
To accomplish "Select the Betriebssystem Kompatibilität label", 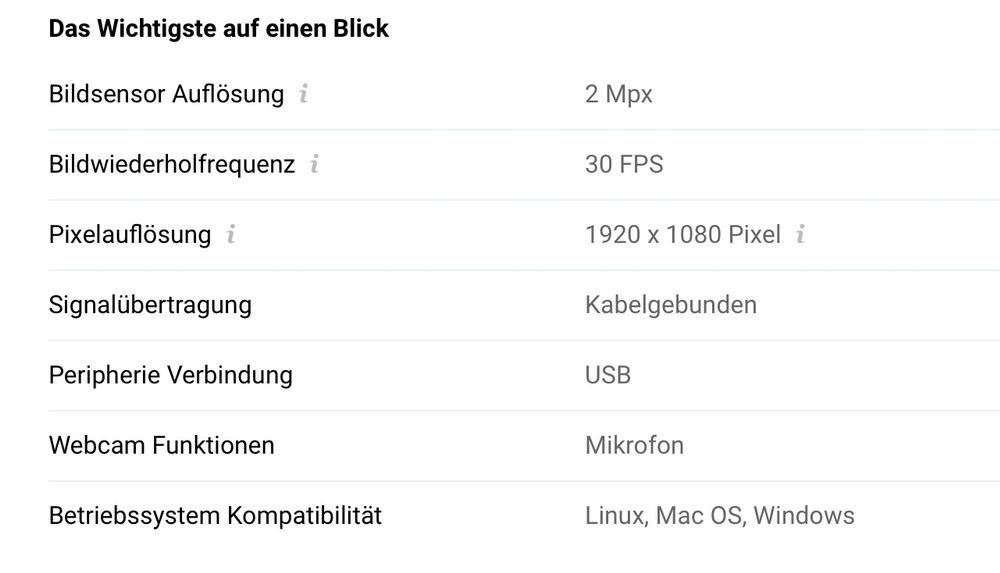I will coord(216,516).
